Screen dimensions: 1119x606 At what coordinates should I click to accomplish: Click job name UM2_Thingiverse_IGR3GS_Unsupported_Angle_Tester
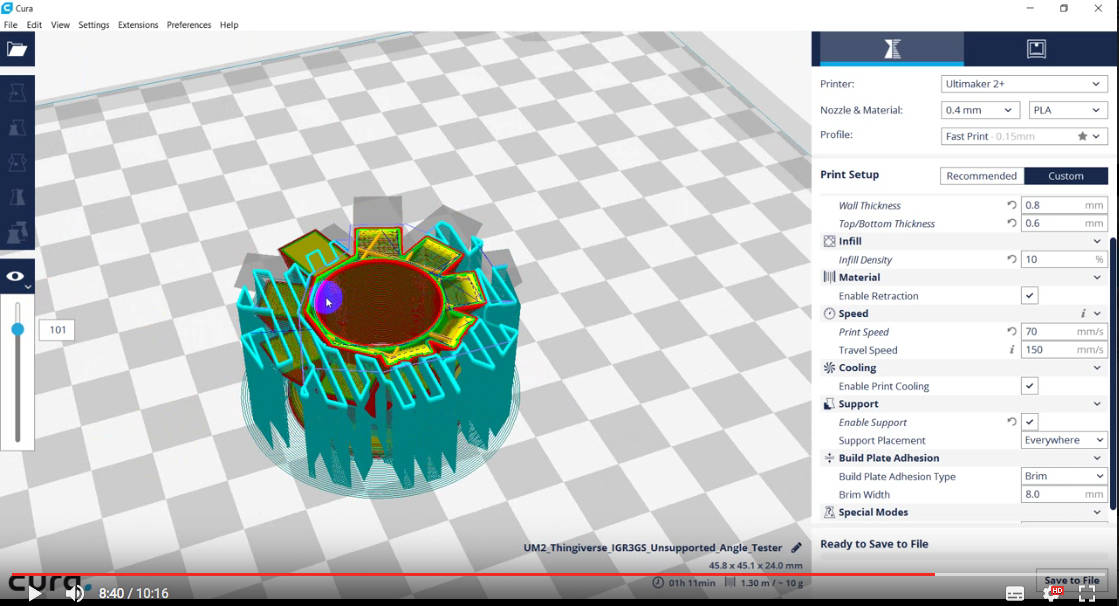[652, 547]
